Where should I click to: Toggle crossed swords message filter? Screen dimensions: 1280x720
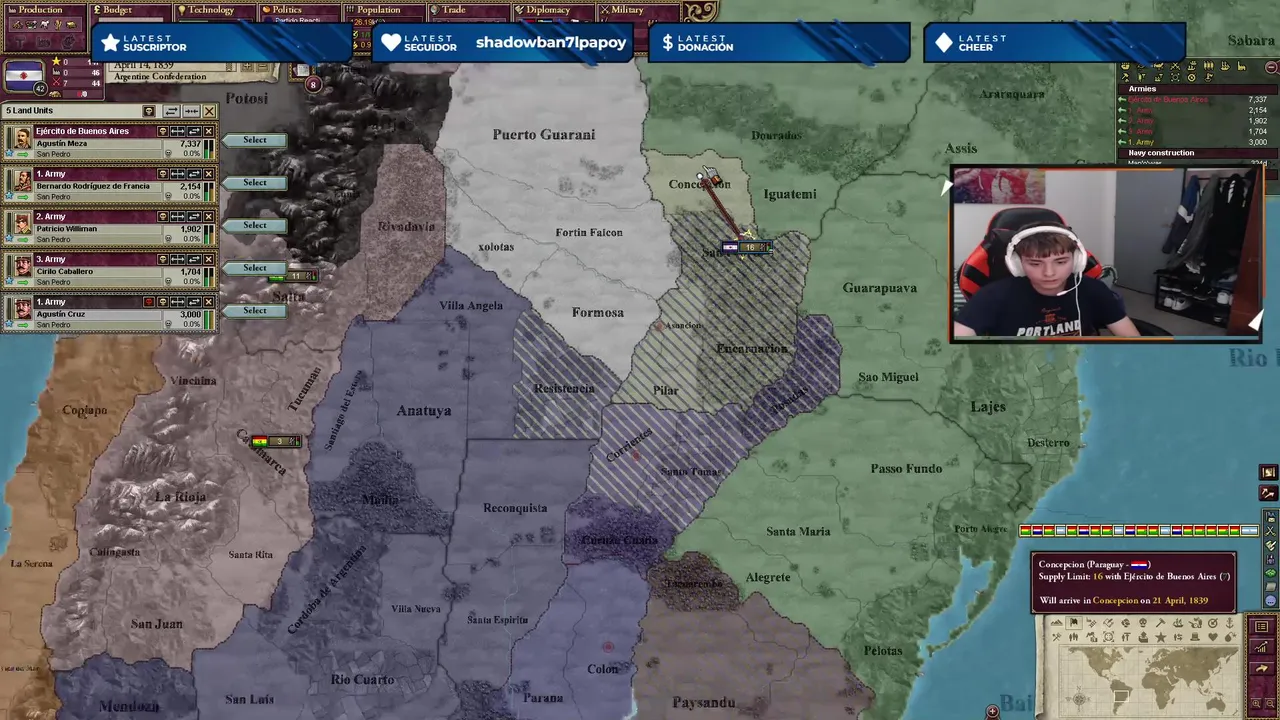[x=1271, y=532]
